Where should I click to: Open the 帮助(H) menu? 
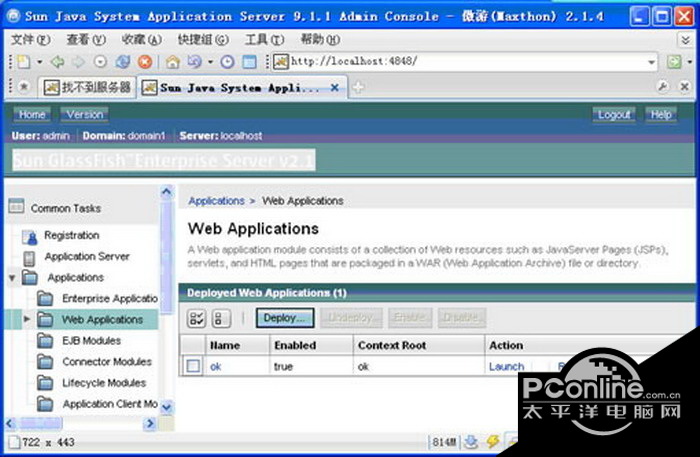pyautogui.click(x=320, y=40)
